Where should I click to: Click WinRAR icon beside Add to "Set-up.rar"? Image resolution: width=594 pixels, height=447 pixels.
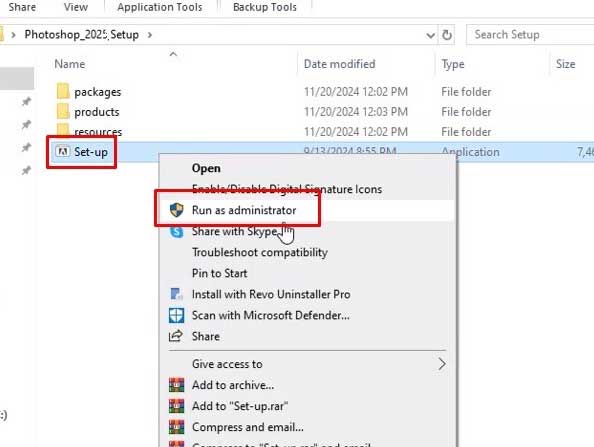[x=177, y=406]
